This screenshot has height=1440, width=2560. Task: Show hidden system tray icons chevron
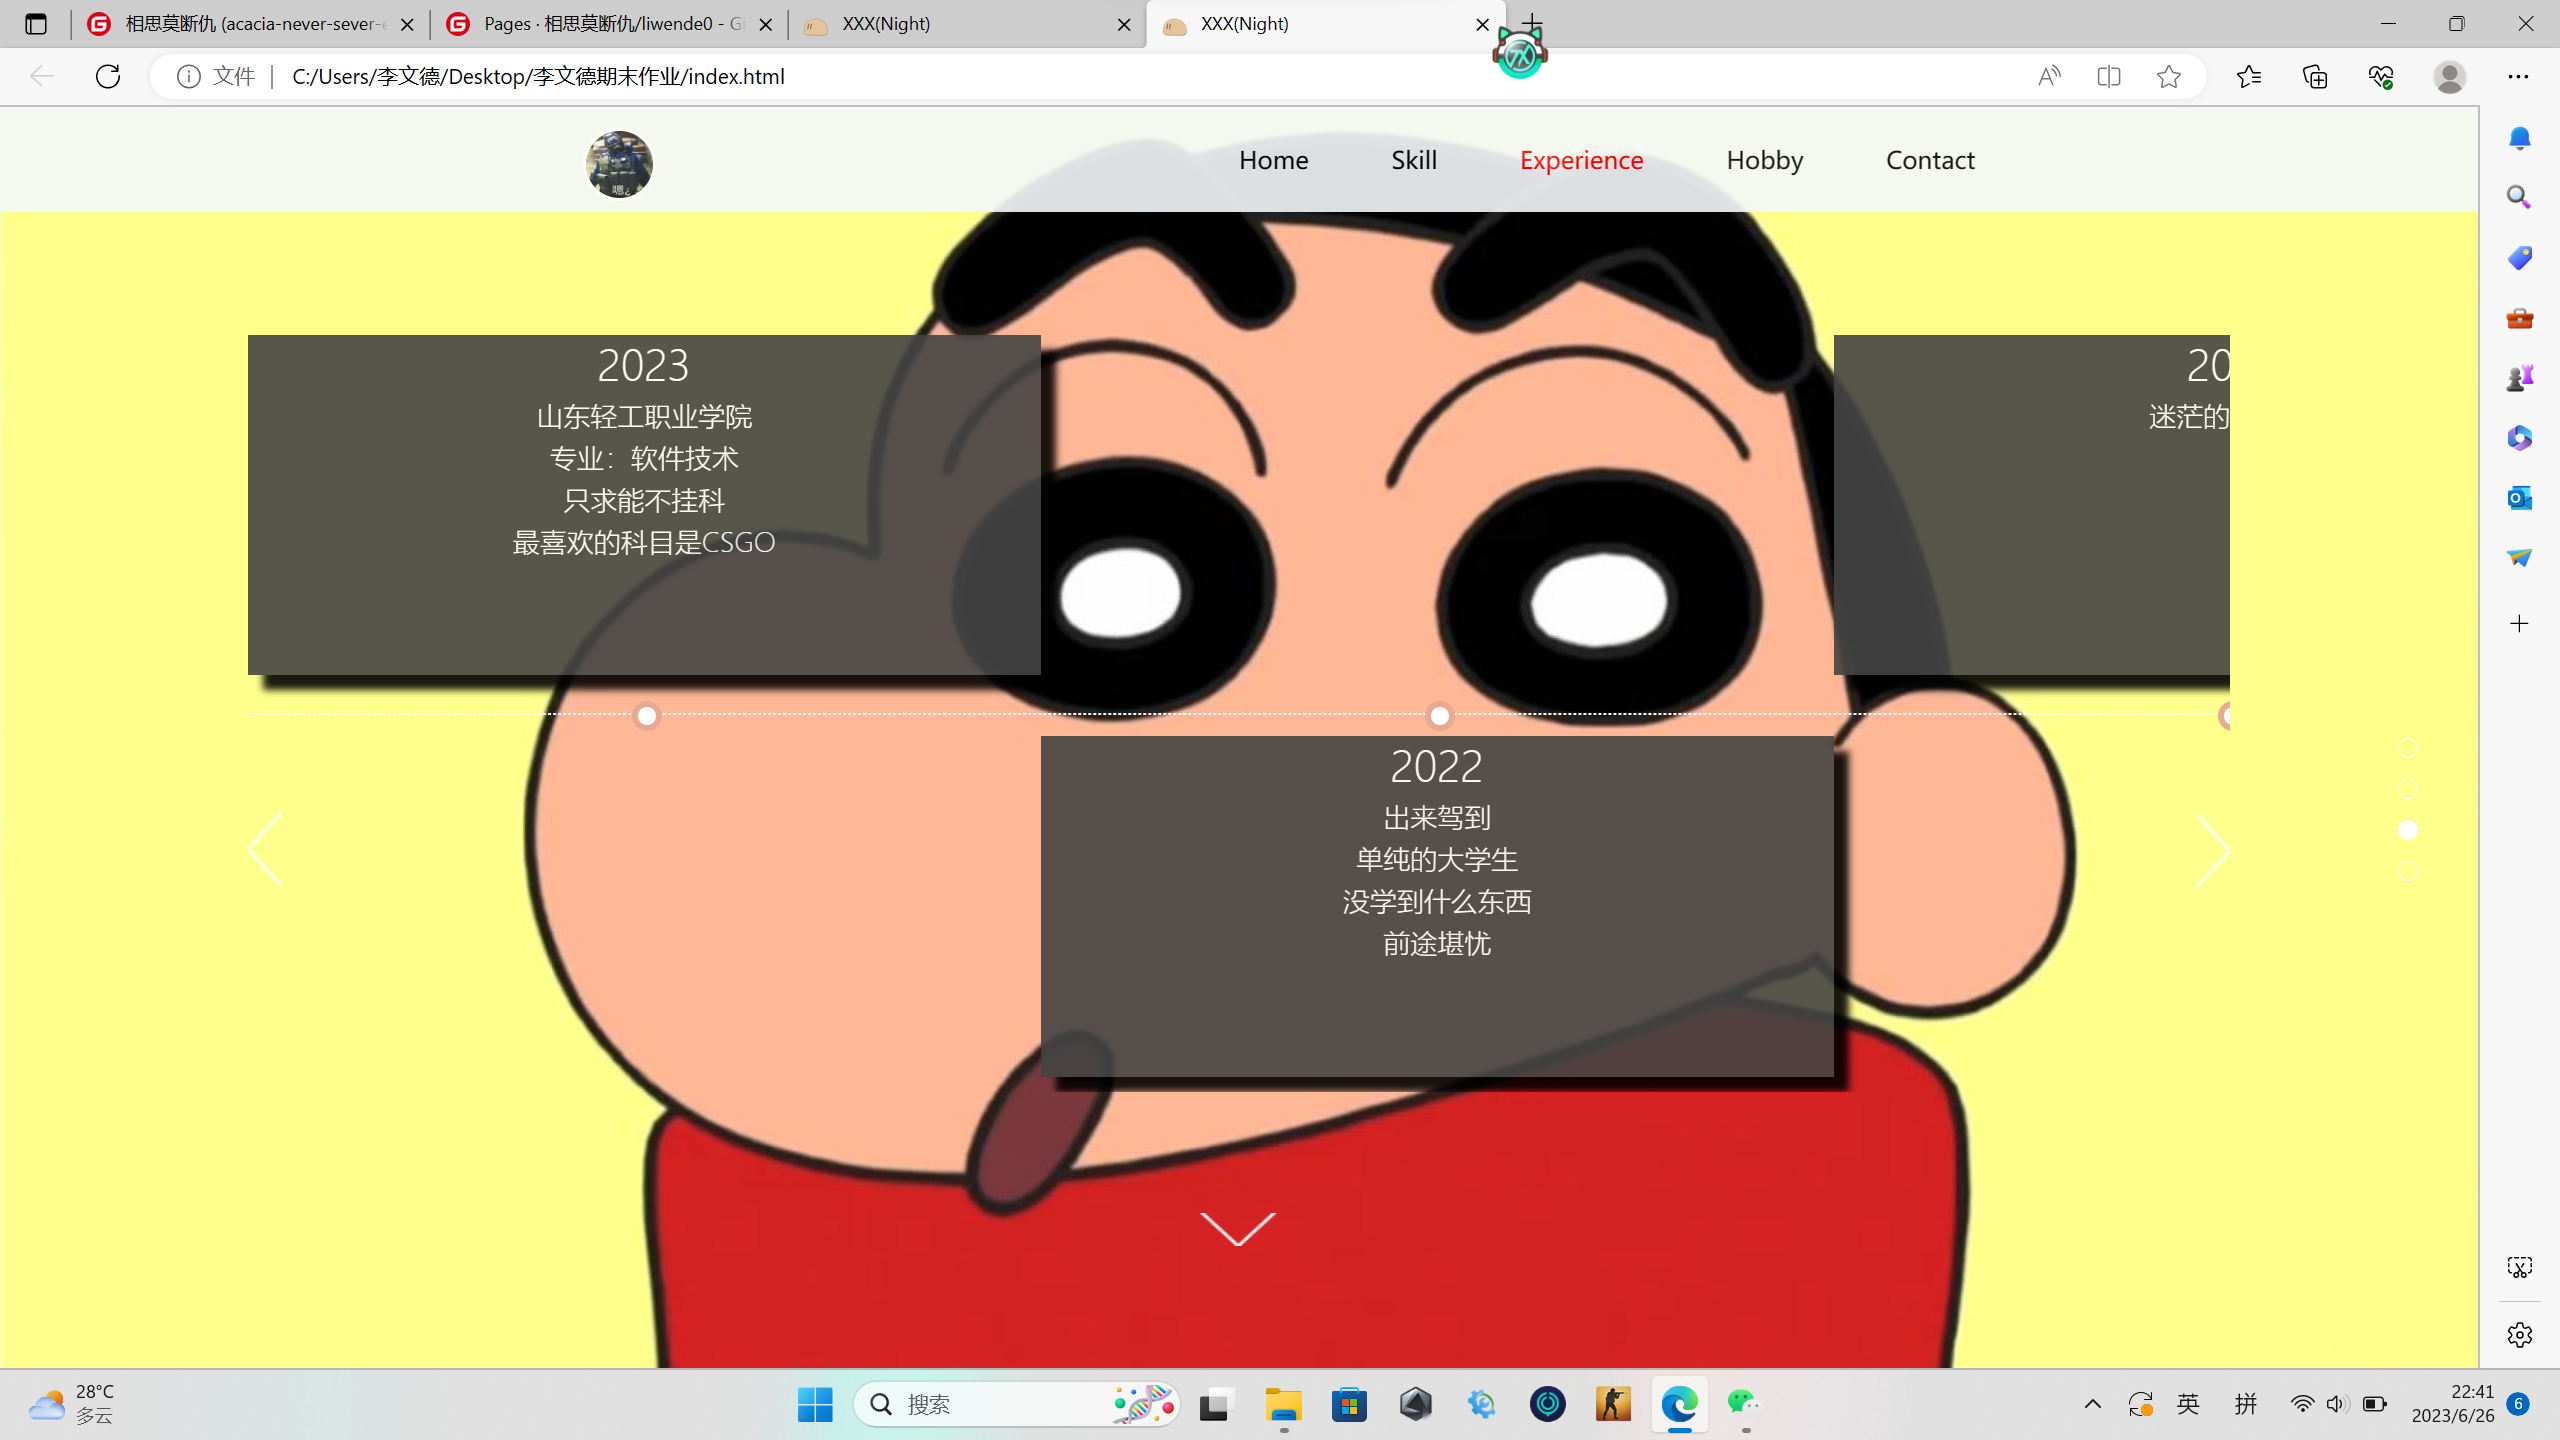[x=2092, y=1404]
